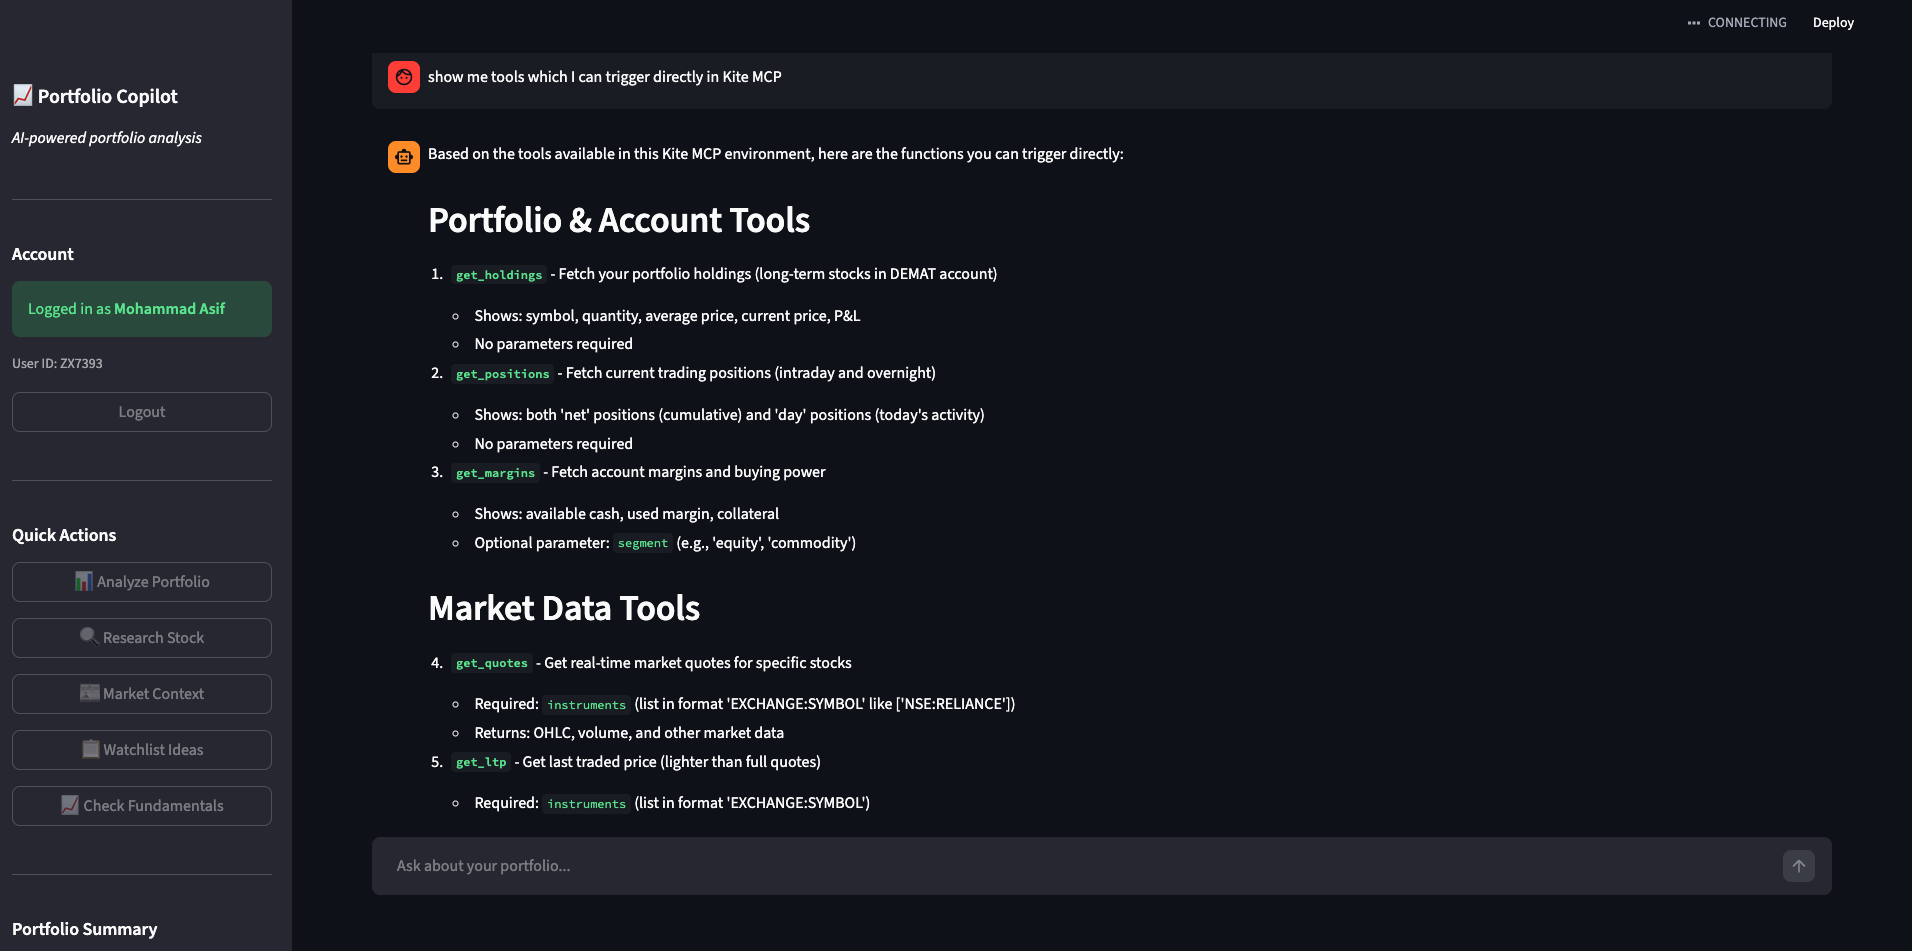This screenshot has height=951, width=1912.
Task: Select the Check Fundamentals quick action
Action: (x=141, y=805)
